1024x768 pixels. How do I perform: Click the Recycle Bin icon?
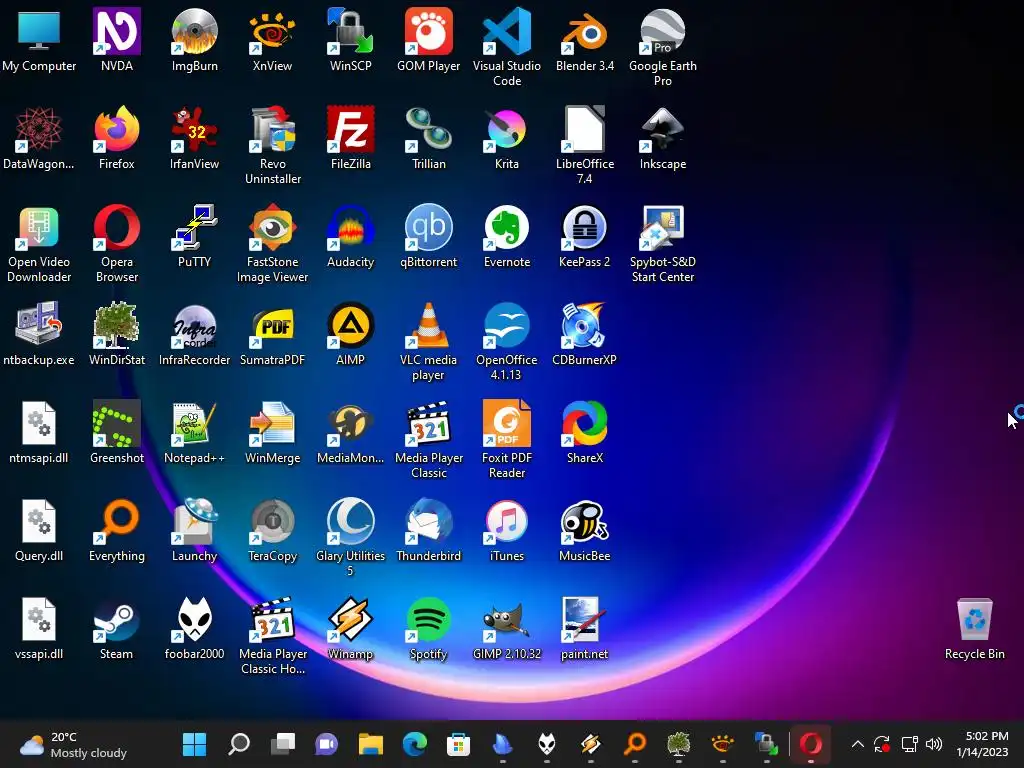coord(974,619)
